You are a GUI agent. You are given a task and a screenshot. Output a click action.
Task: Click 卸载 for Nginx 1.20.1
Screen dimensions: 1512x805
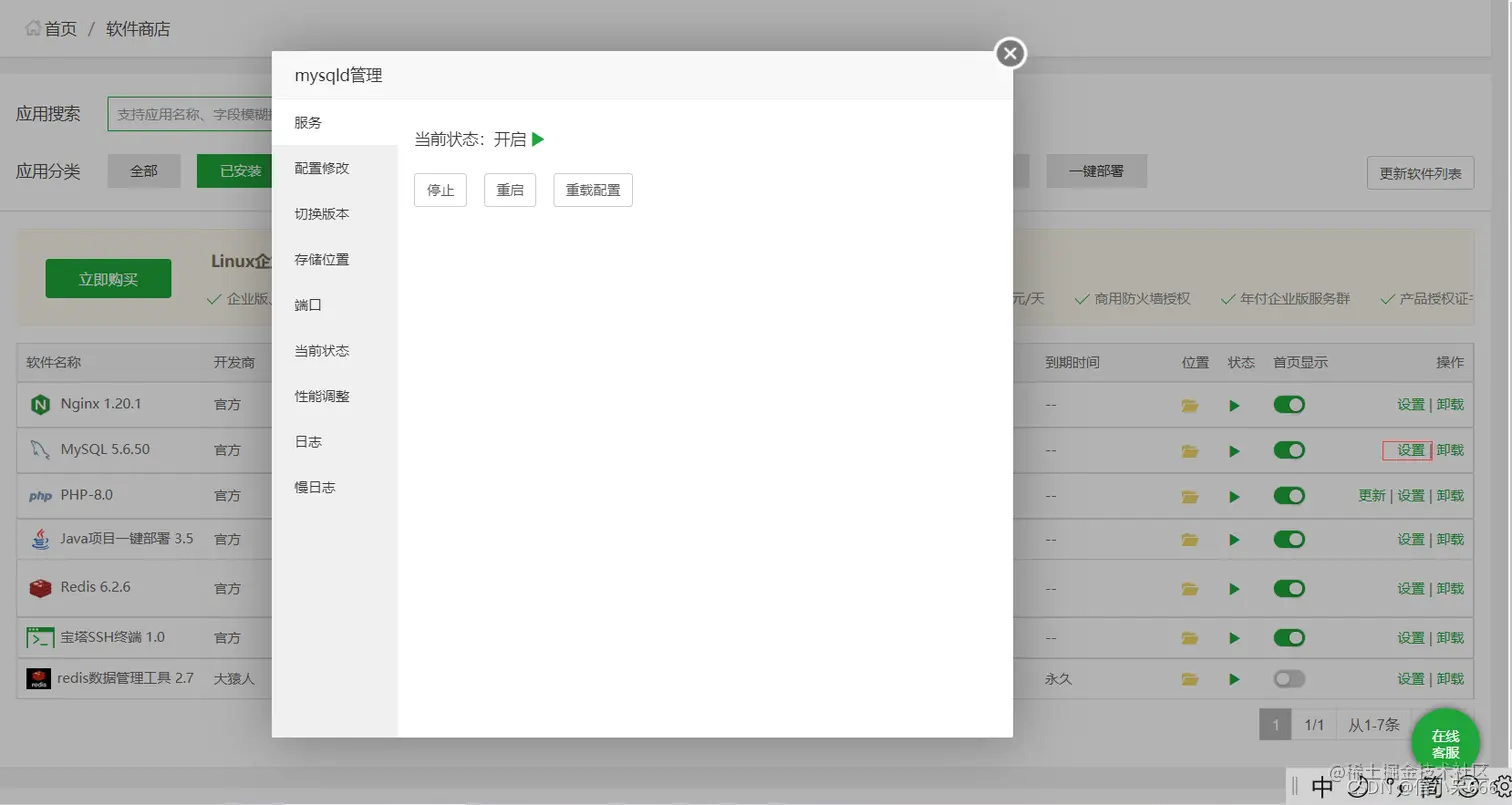click(1450, 405)
